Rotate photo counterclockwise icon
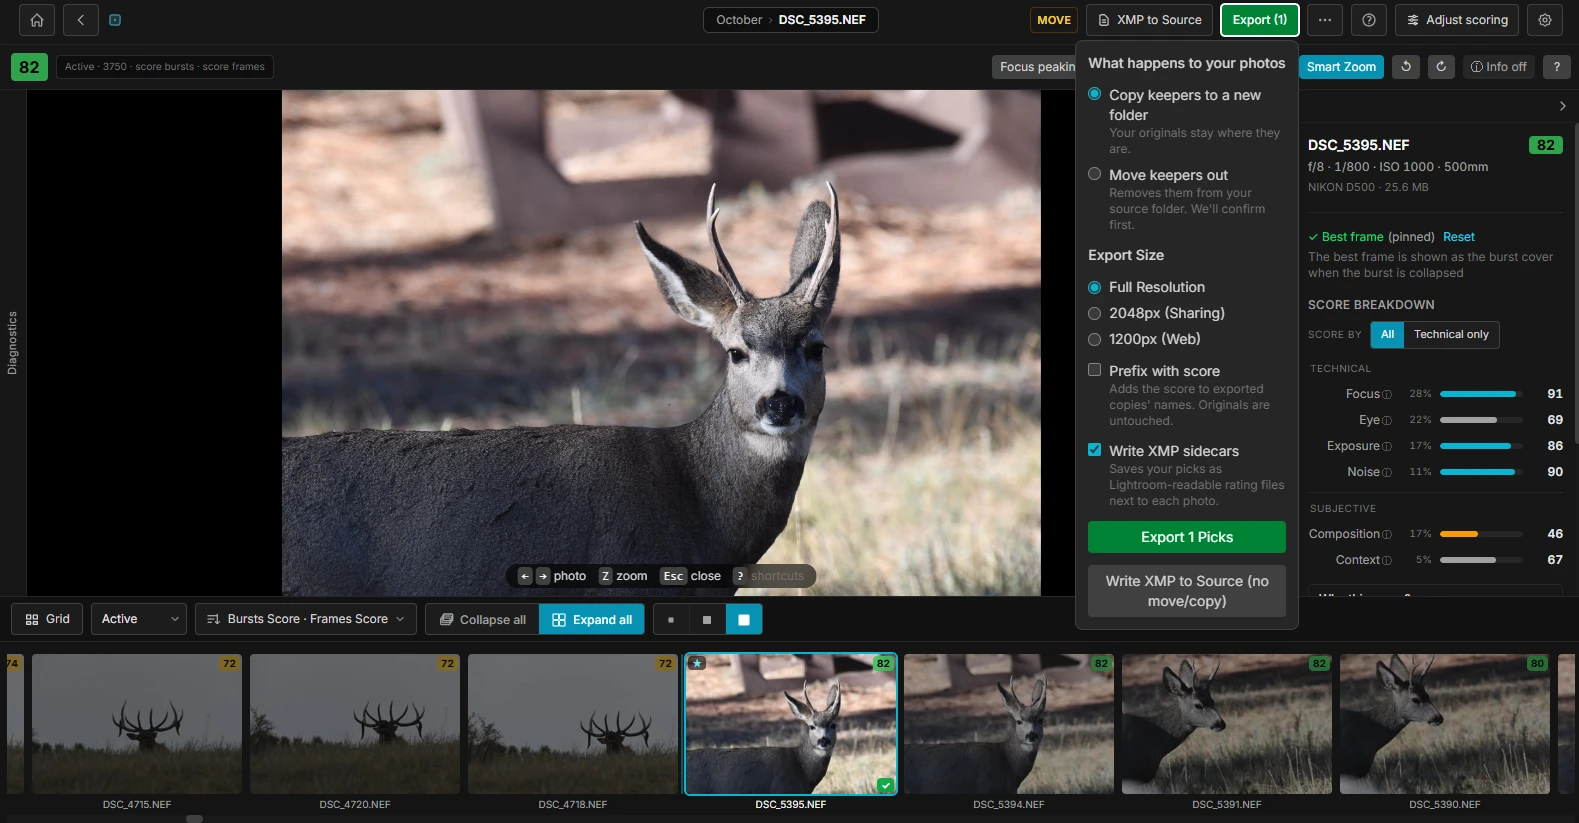This screenshot has height=823, width=1579. click(1406, 67)
